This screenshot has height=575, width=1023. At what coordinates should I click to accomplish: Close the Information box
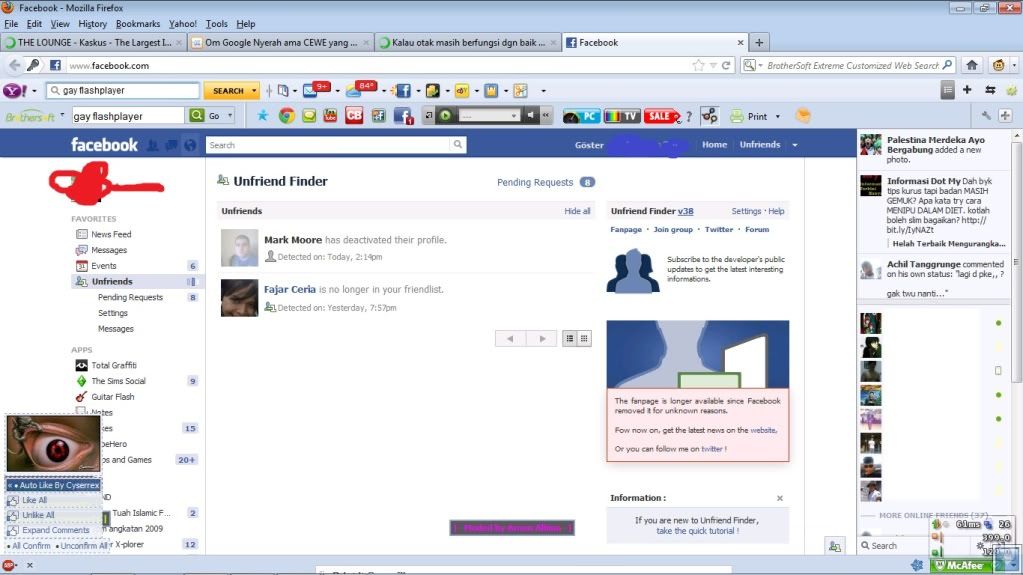(x=780, y=498)
